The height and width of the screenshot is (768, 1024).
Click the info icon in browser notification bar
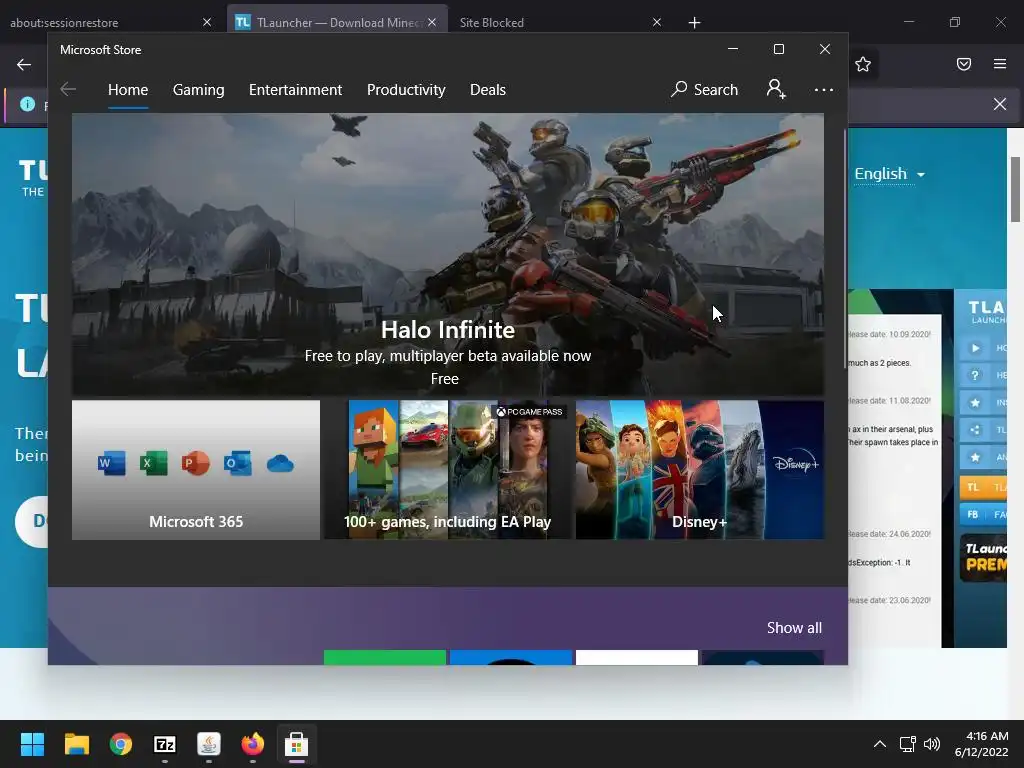[x=27, y=104]
